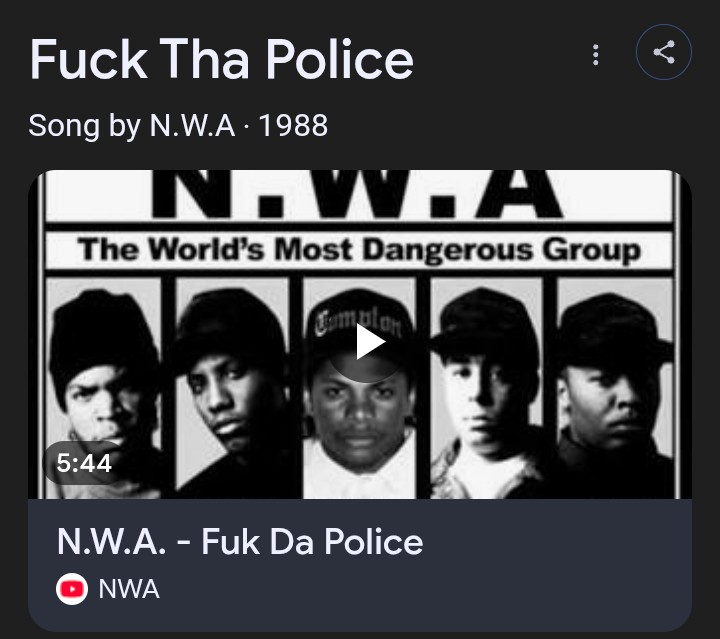
Task: Open the "N.W.A. - Fuk Da Police" video title
Action: tap(240, 542)
